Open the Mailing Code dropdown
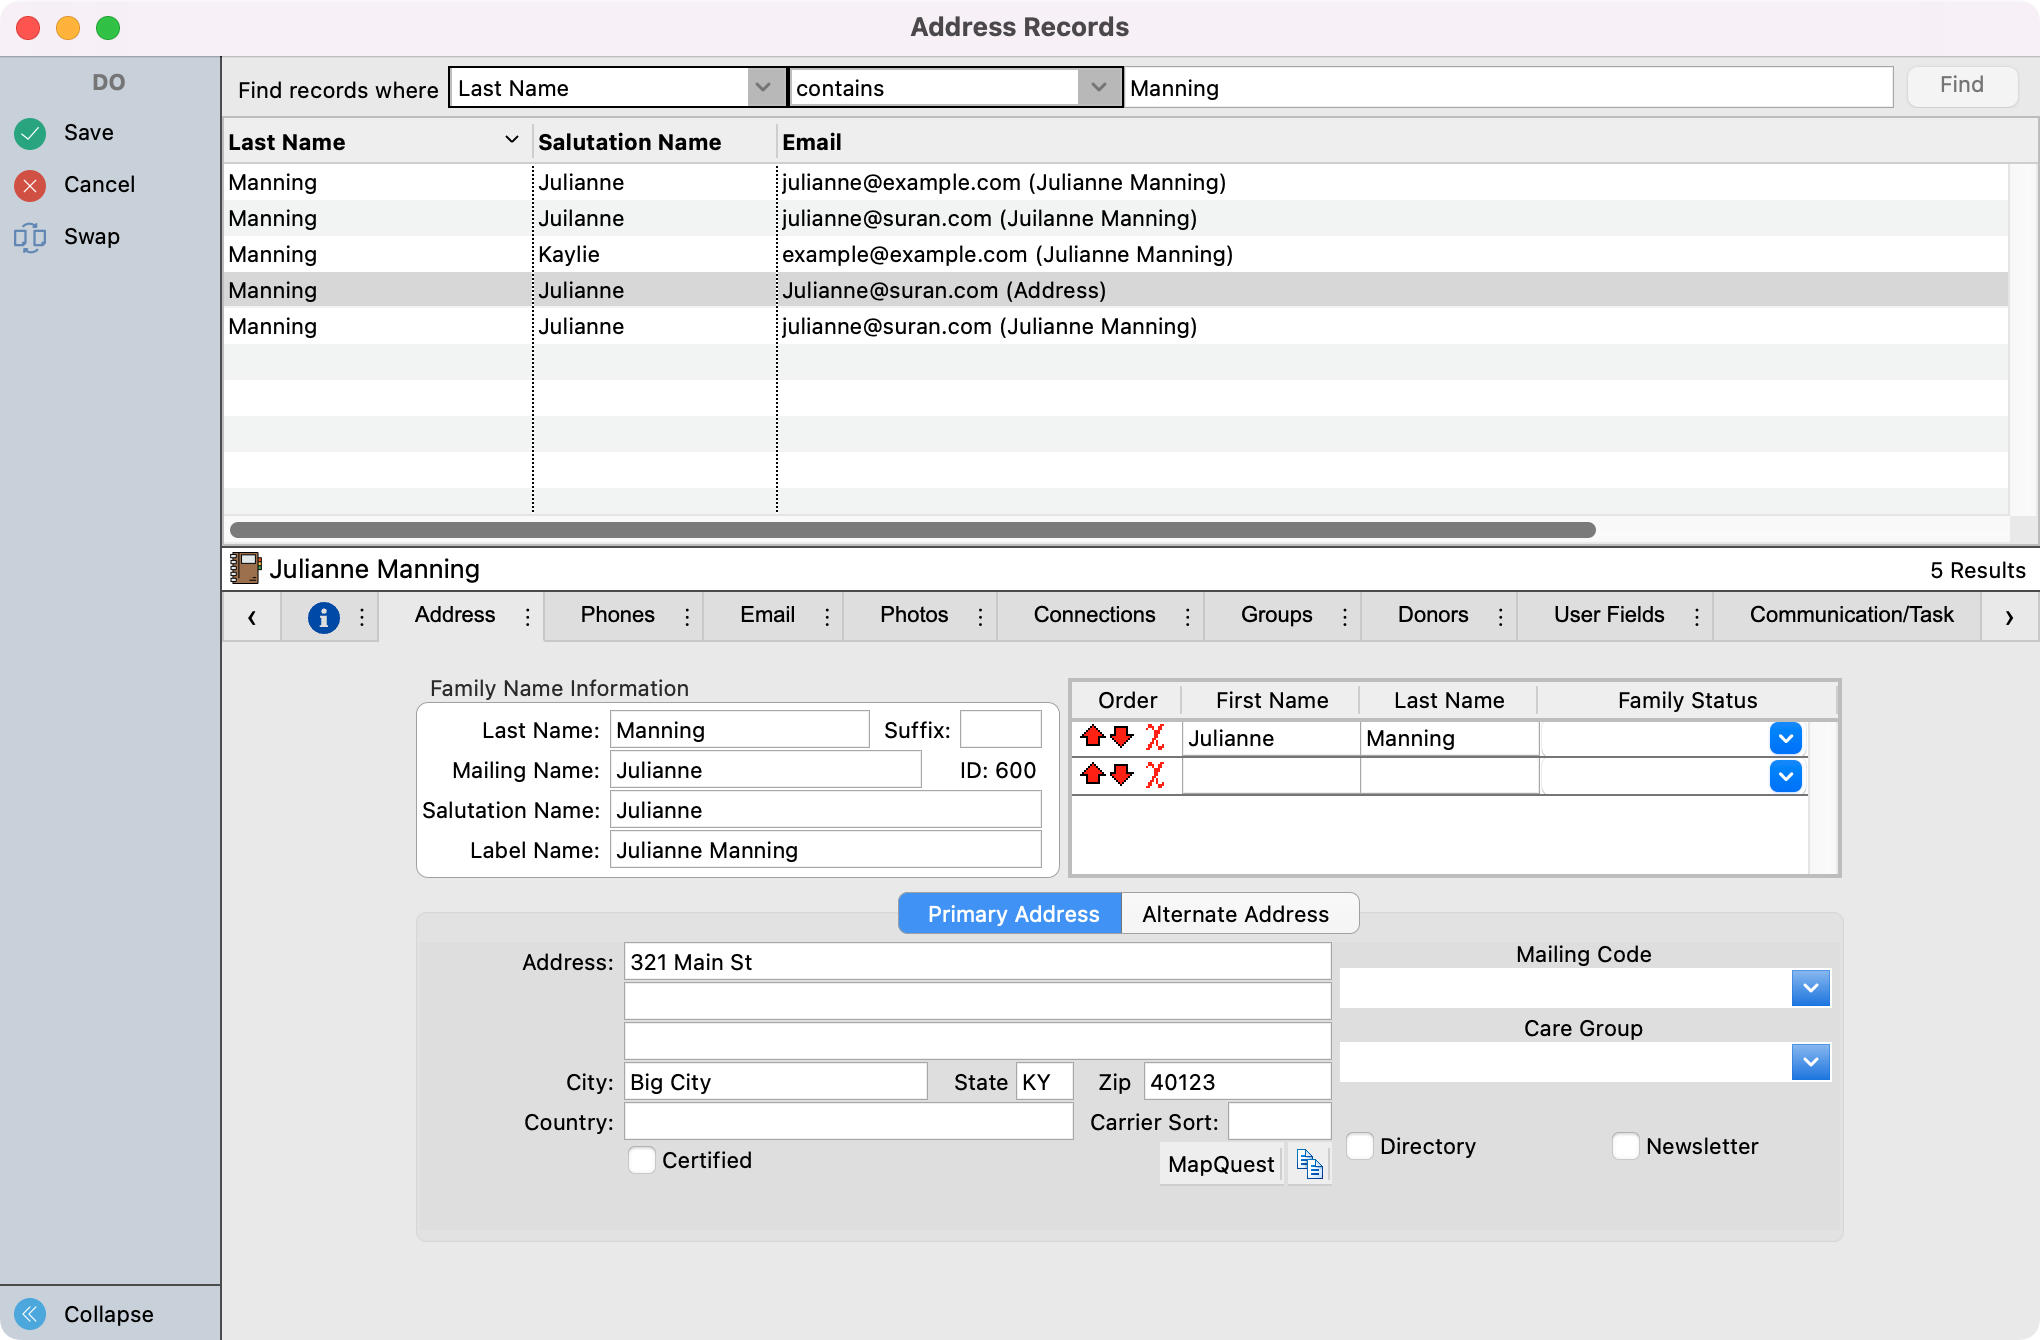Screen dimensions: 2040x1340 tap(1810, 988)
